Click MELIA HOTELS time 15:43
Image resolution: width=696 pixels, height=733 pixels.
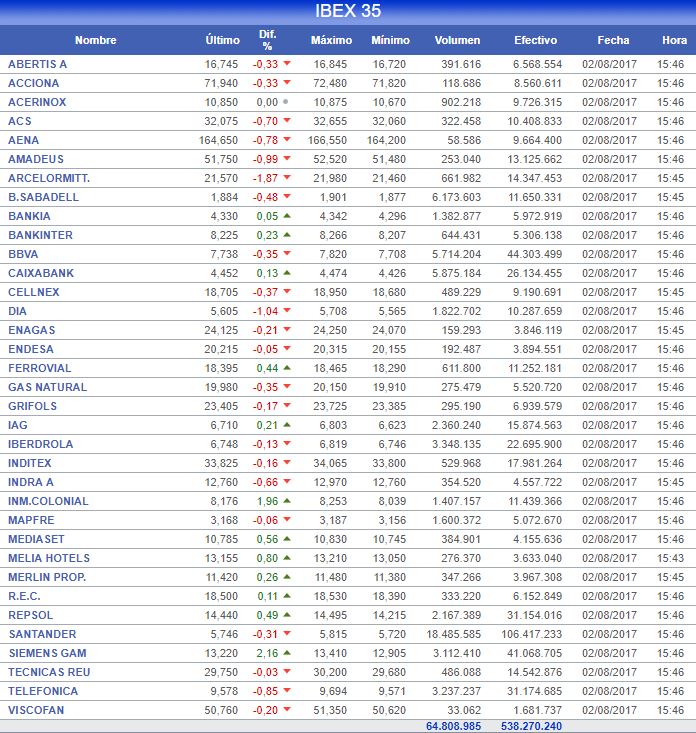(x=671, y=558)
